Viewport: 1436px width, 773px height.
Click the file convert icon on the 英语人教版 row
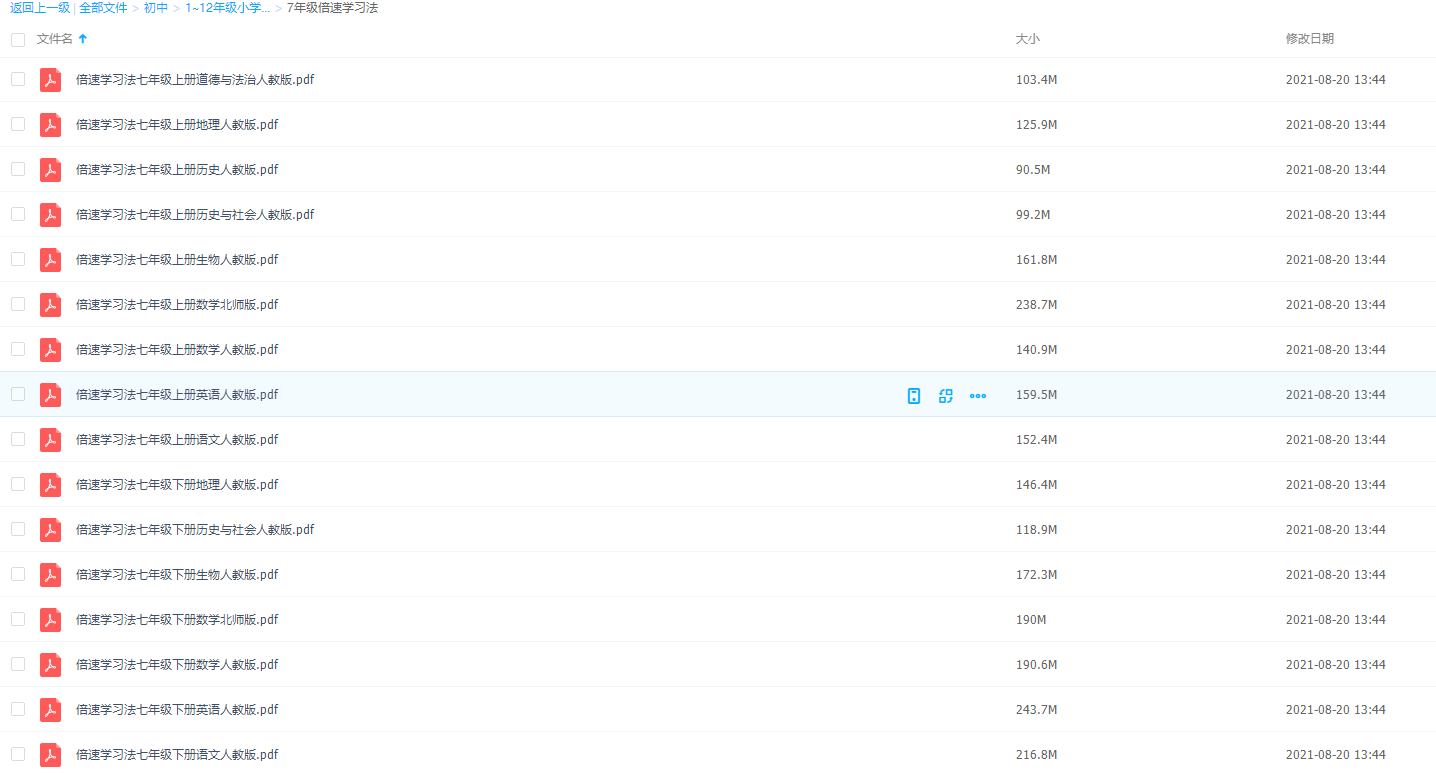(x=945, y=395)
